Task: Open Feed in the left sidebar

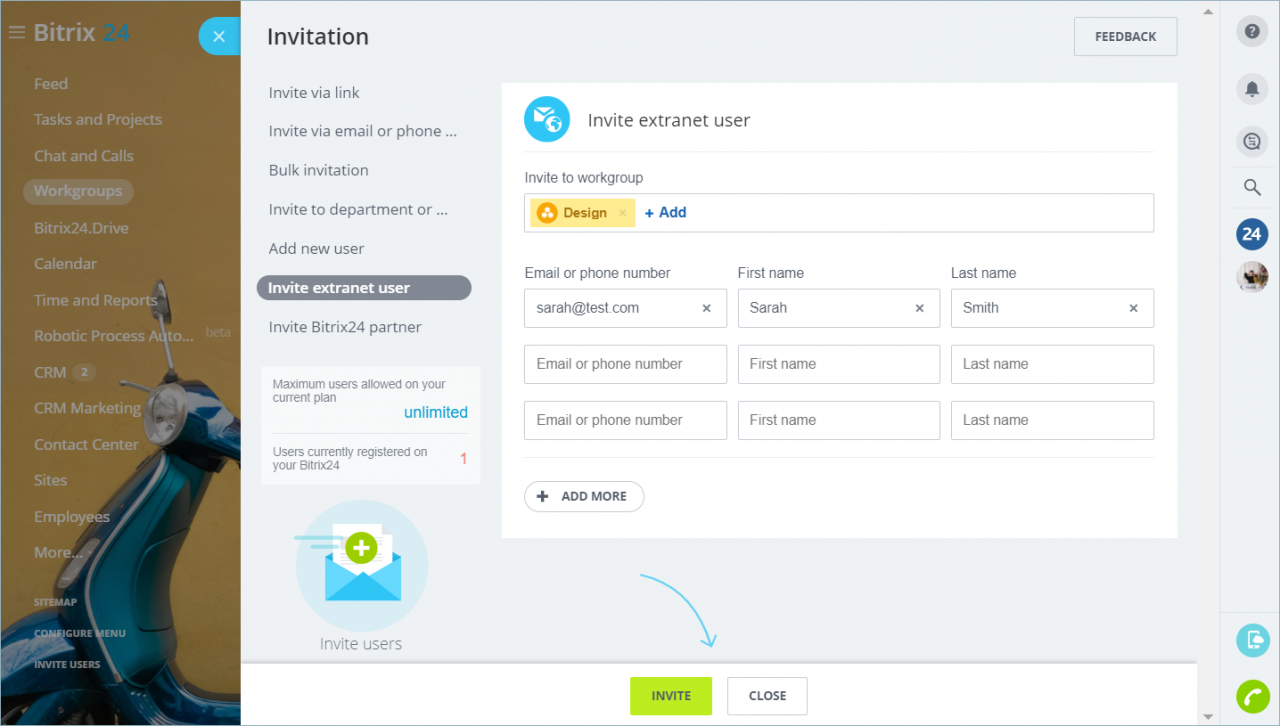Action: pyautogui.click(x=51, y=84)
